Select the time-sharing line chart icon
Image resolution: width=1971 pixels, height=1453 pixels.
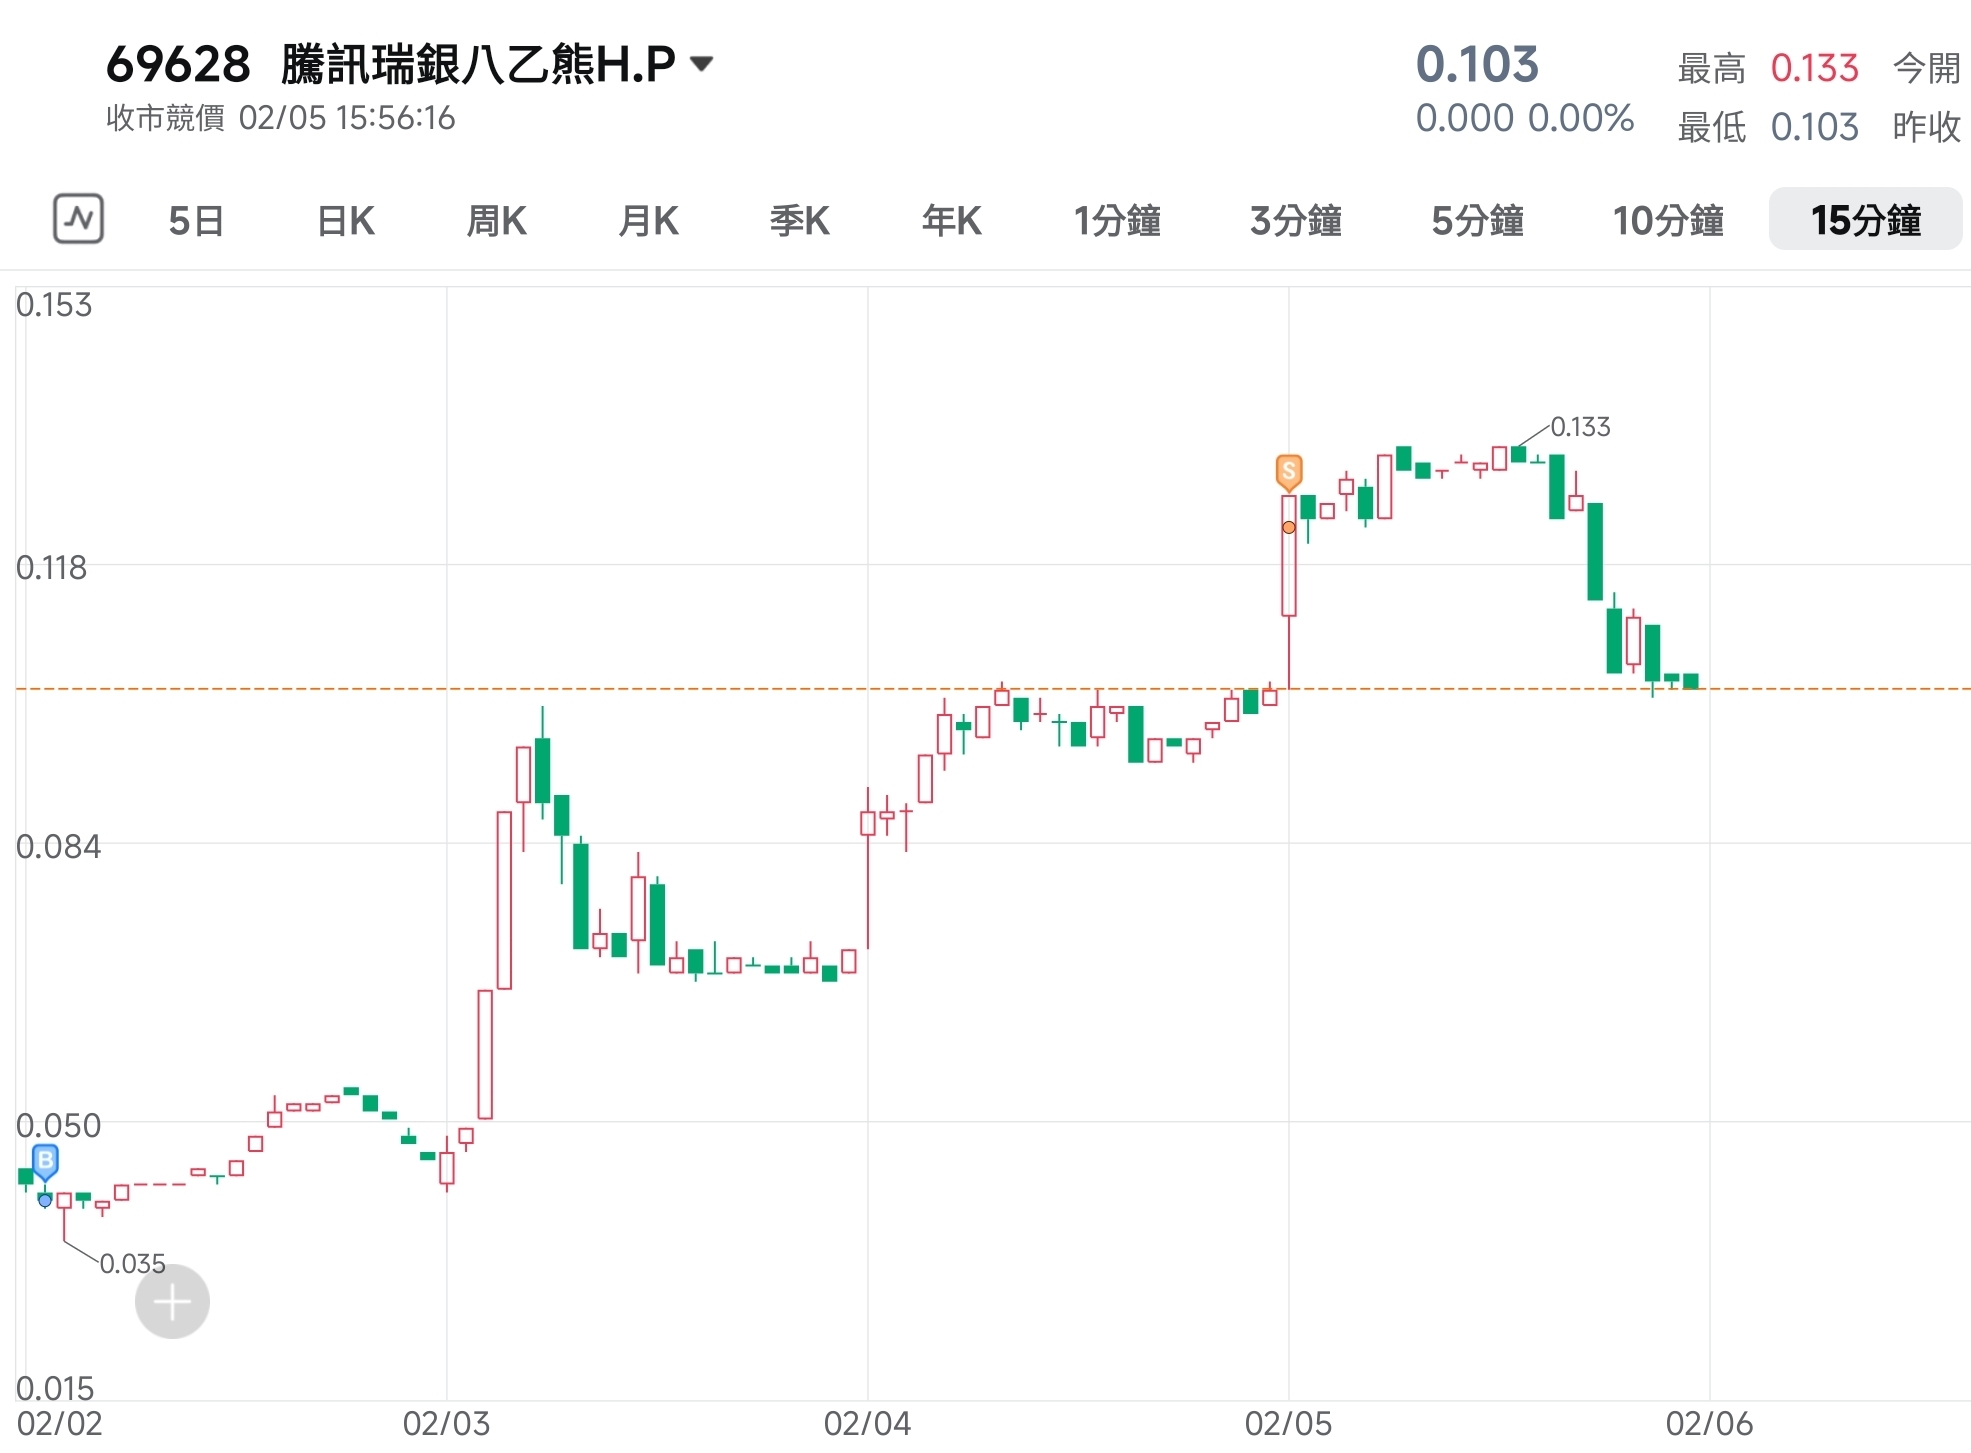(x=78, y=219)
